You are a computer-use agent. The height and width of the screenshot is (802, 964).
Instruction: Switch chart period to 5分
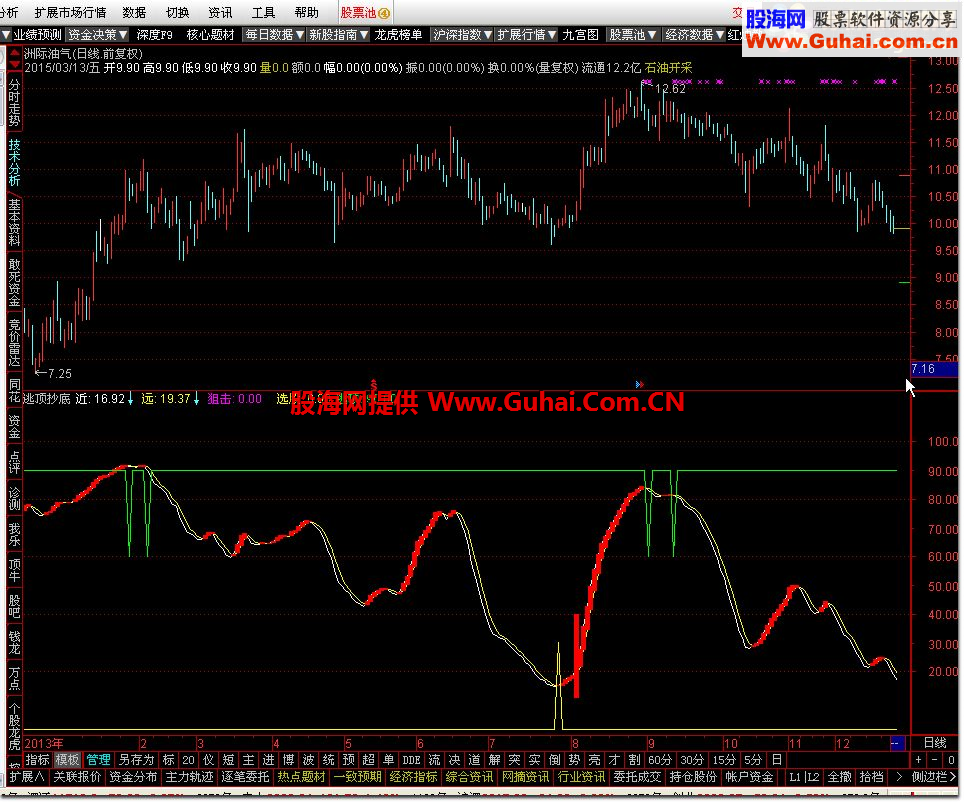[753, 760]
